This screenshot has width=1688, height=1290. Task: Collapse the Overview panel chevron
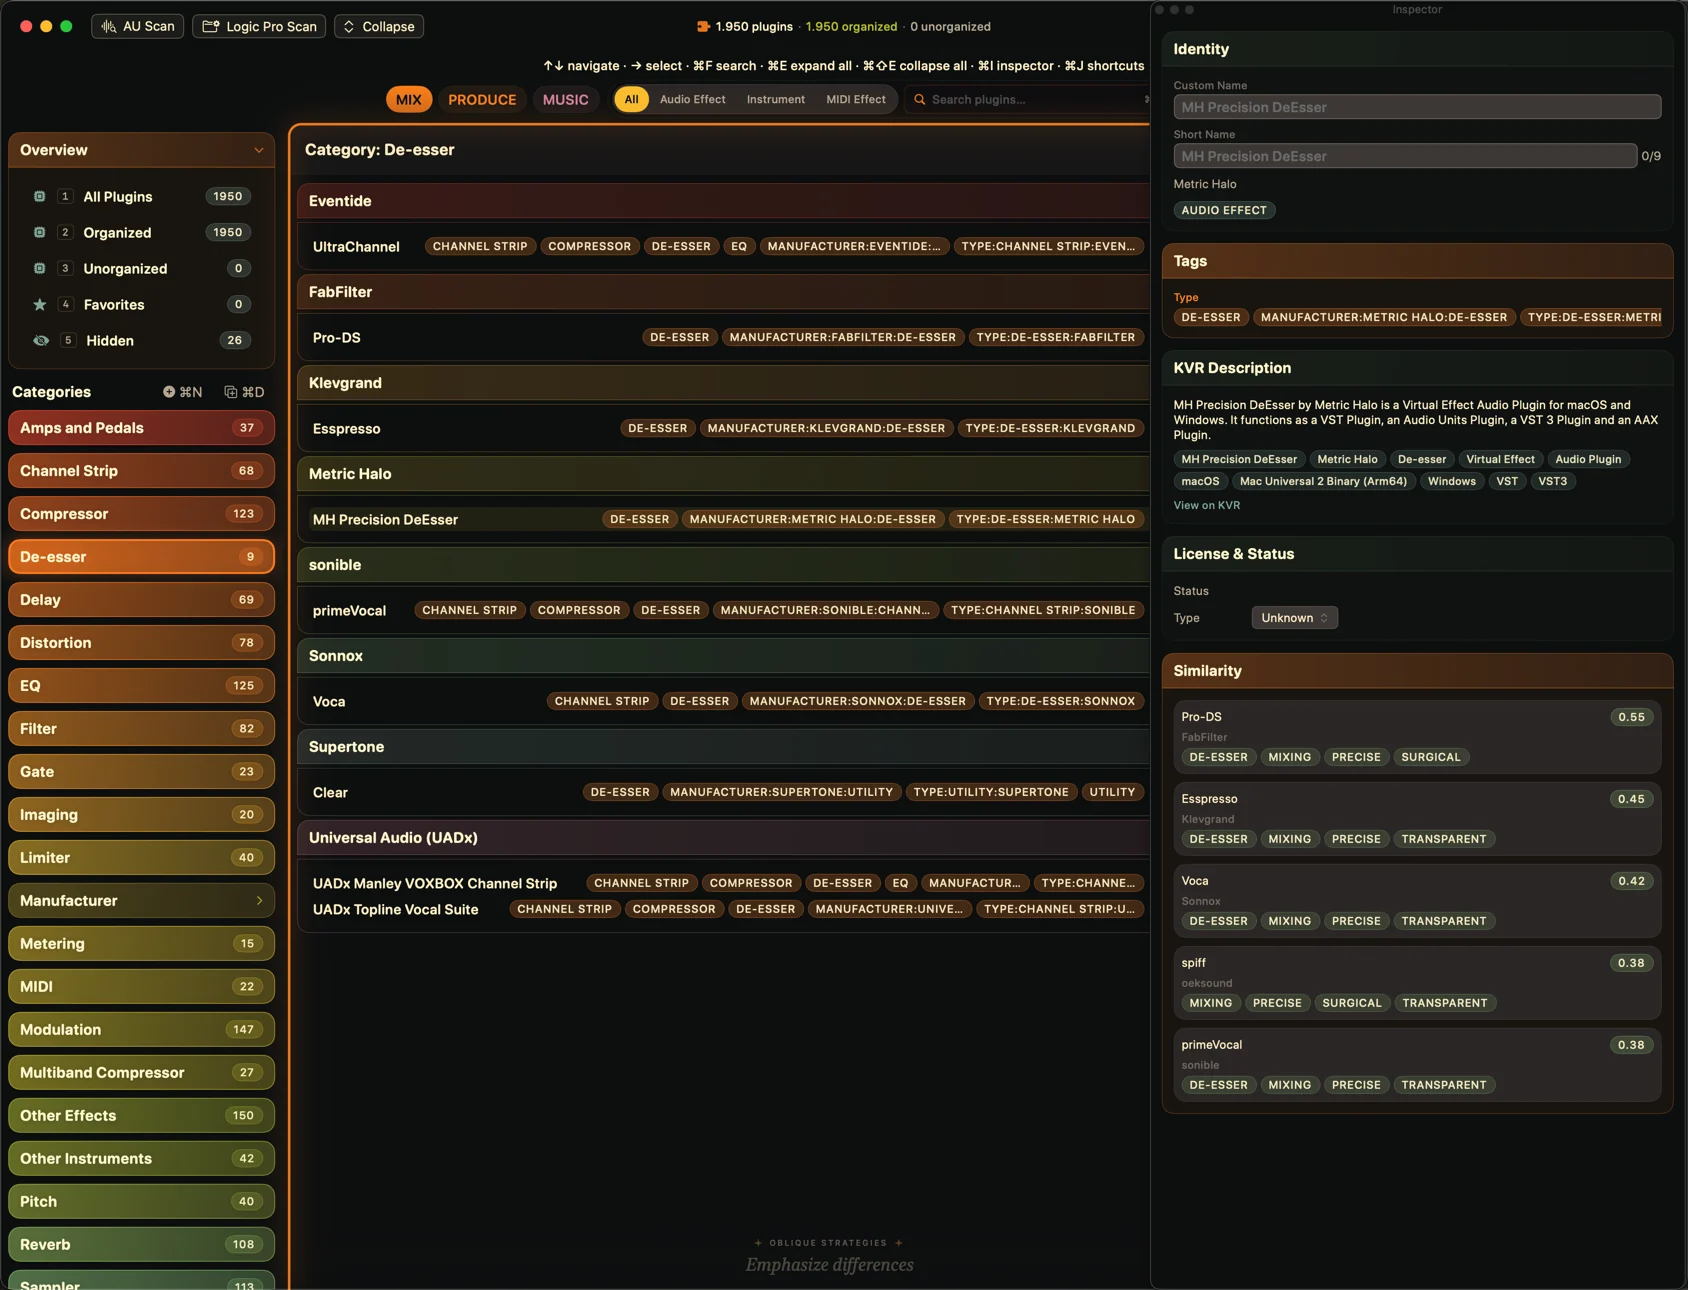click(x=259, y=150)
